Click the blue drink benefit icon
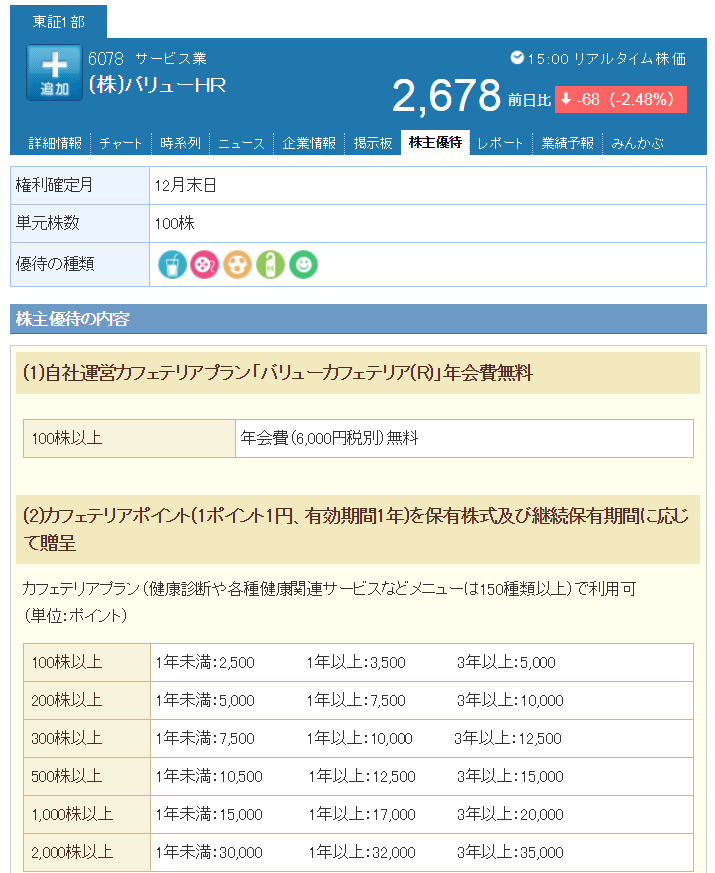715x873 pixels. 172,264
